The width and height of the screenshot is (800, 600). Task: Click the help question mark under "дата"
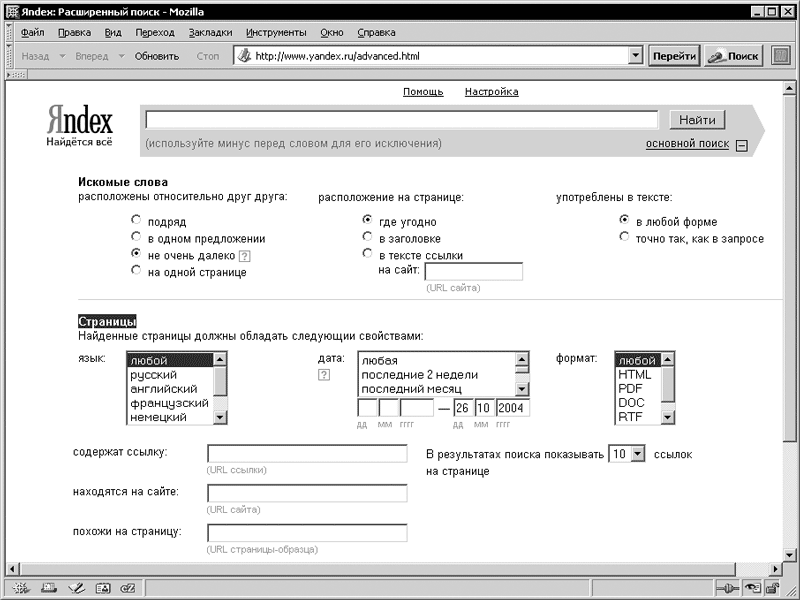pyautogui.click(x=323, y=375)
